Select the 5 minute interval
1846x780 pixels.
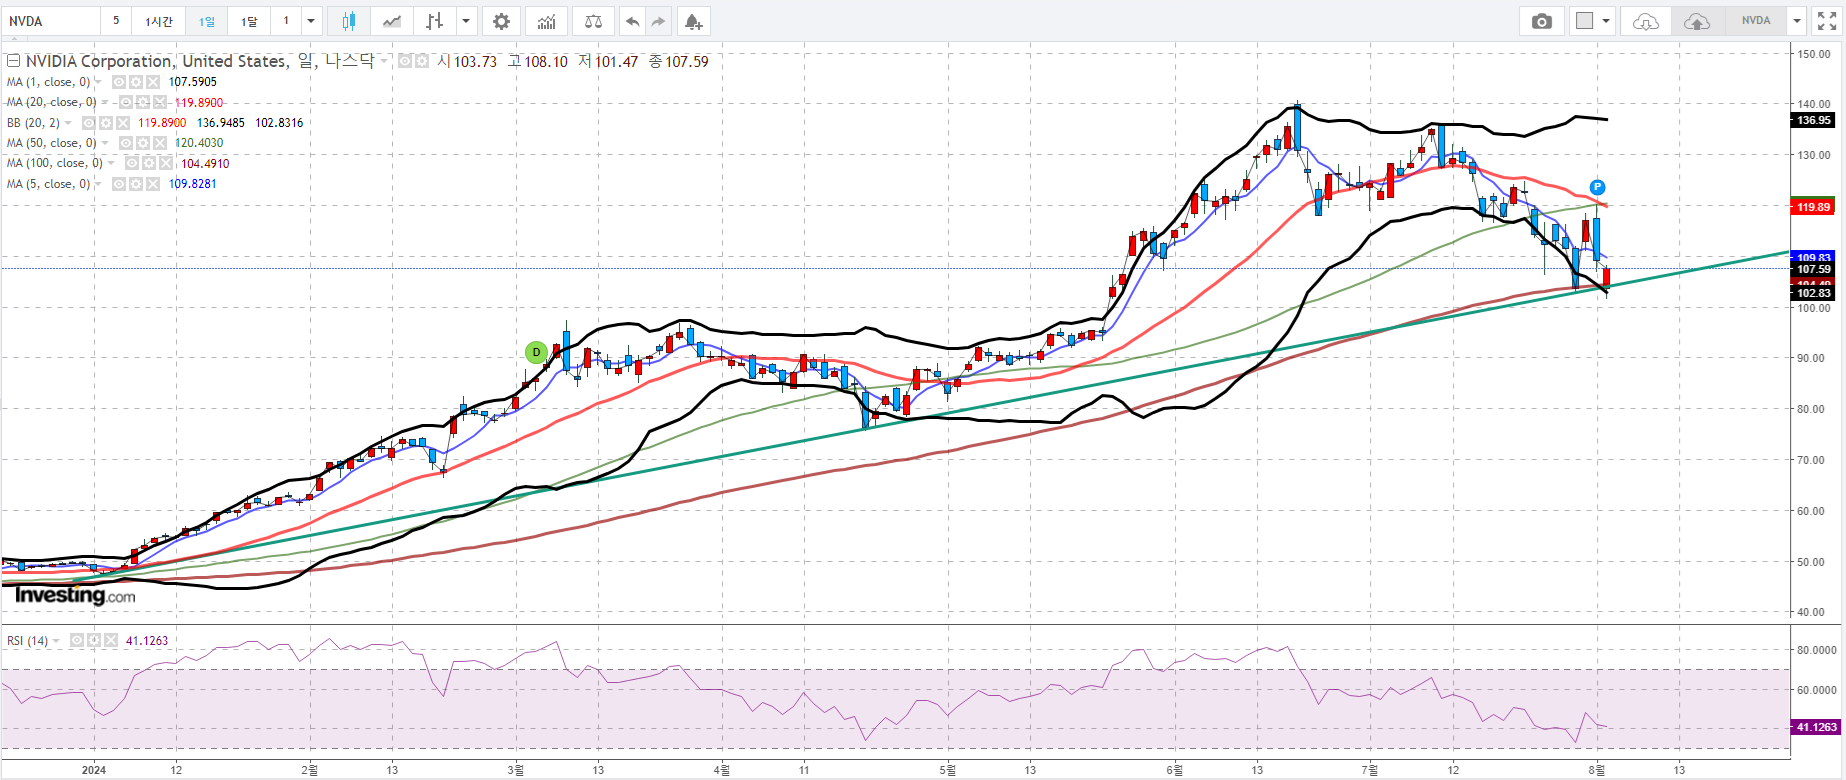(x=116, y=21)
